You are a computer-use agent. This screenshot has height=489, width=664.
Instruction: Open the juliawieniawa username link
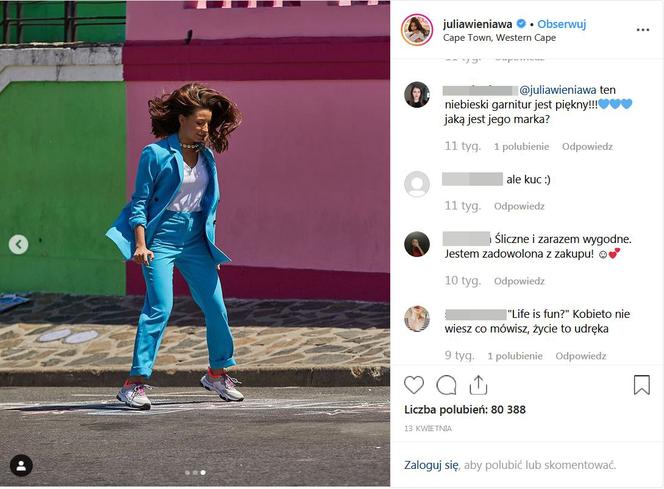[478, 24]
